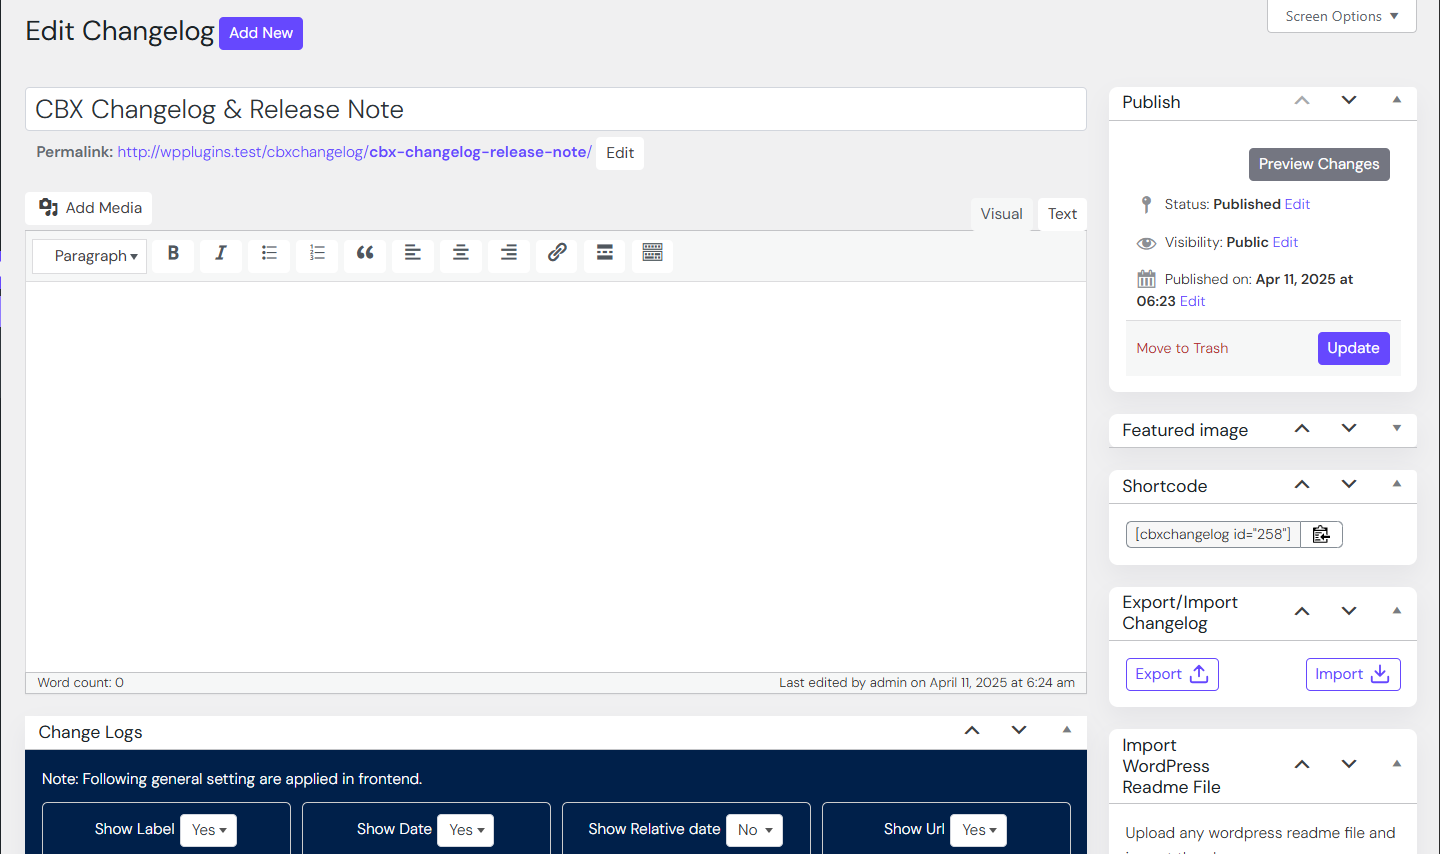Open Screen Options dropdown
Screen dimensions: 1440x854
pyautogui.click(x=1342, y=16)
